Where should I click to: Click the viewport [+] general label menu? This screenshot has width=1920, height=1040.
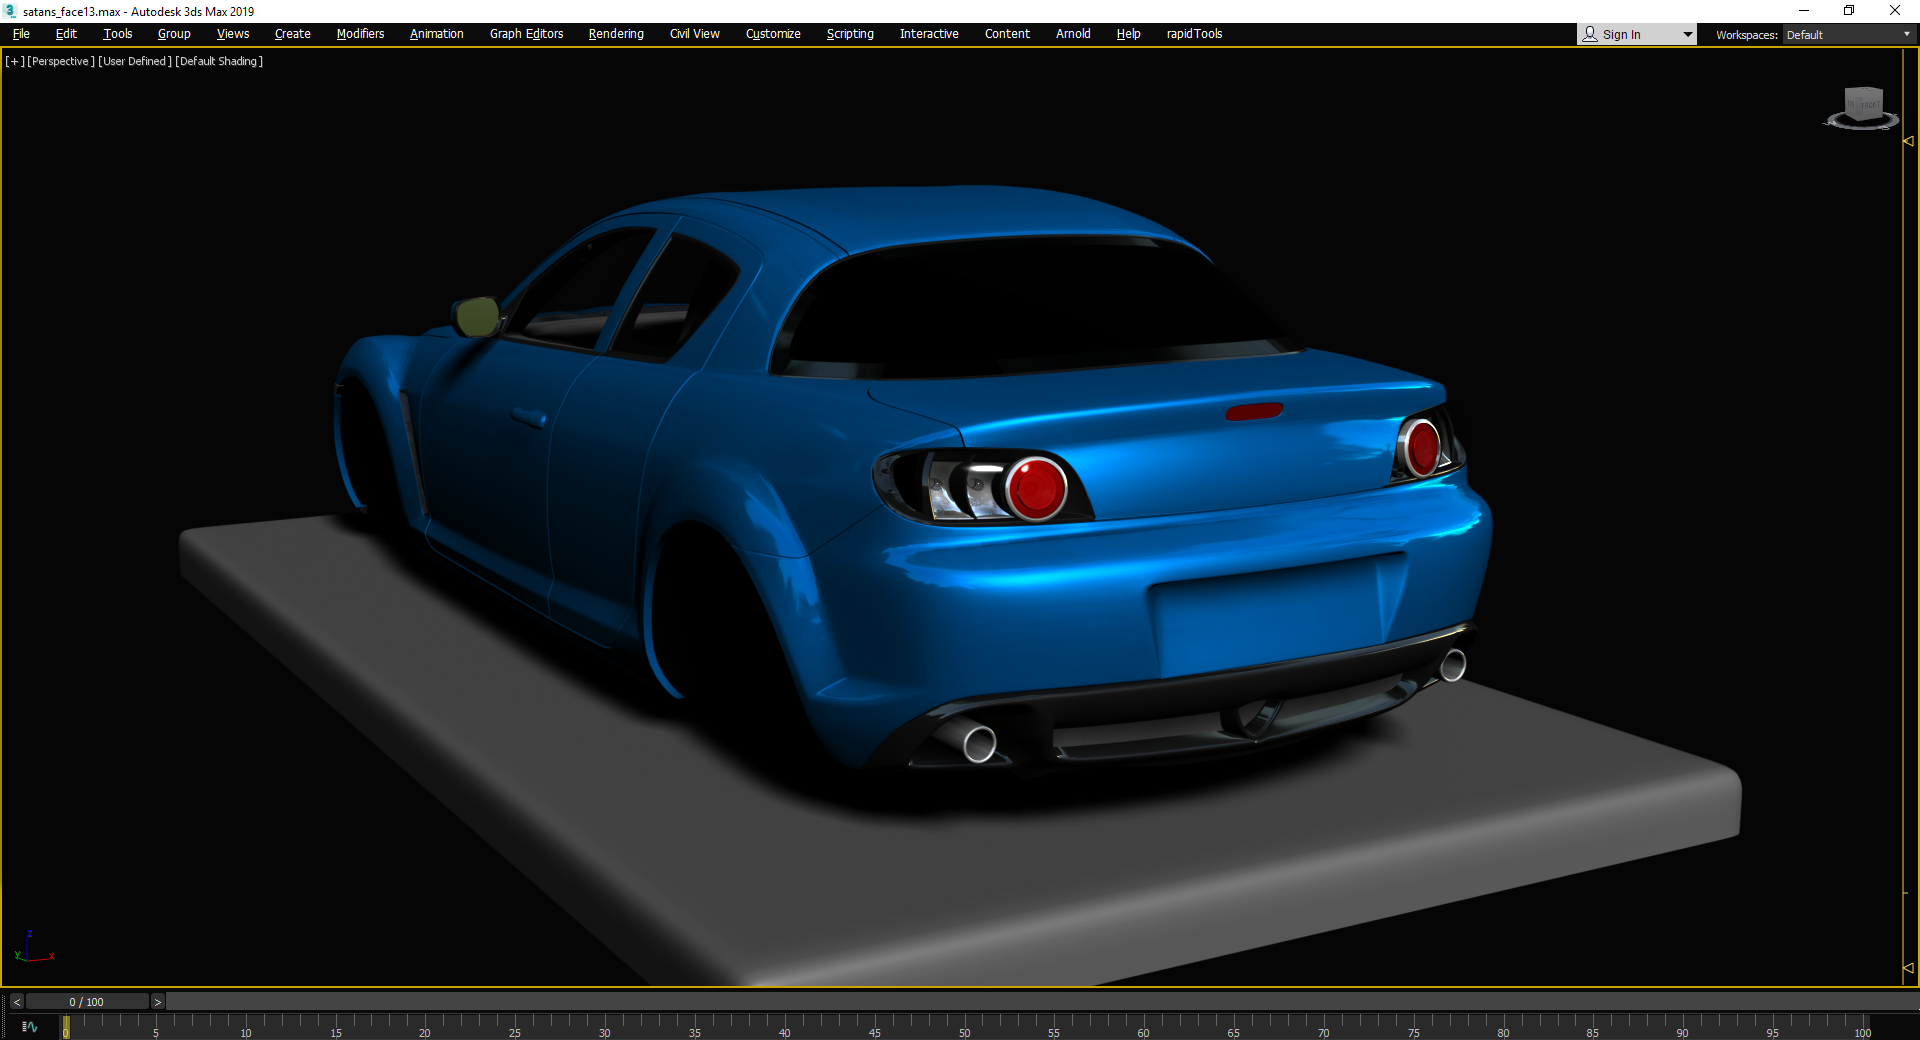15,61
